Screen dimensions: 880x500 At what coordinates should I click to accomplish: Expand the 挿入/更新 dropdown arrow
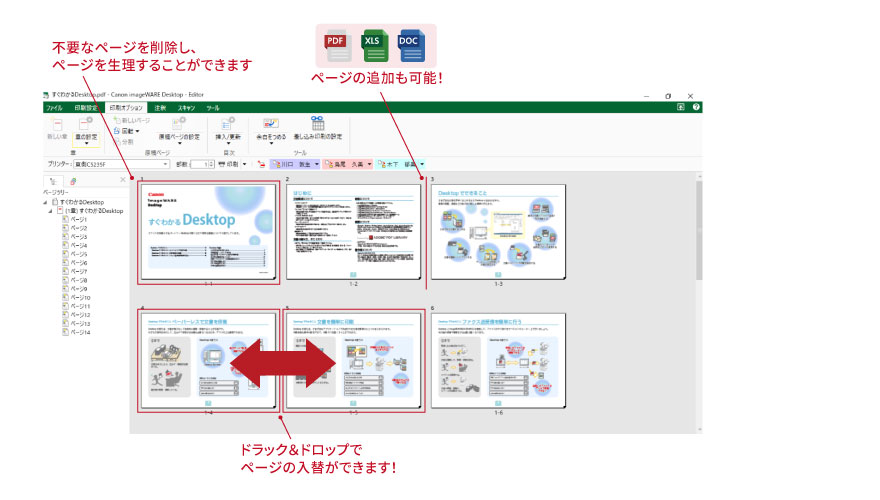[x=228, y=144]
